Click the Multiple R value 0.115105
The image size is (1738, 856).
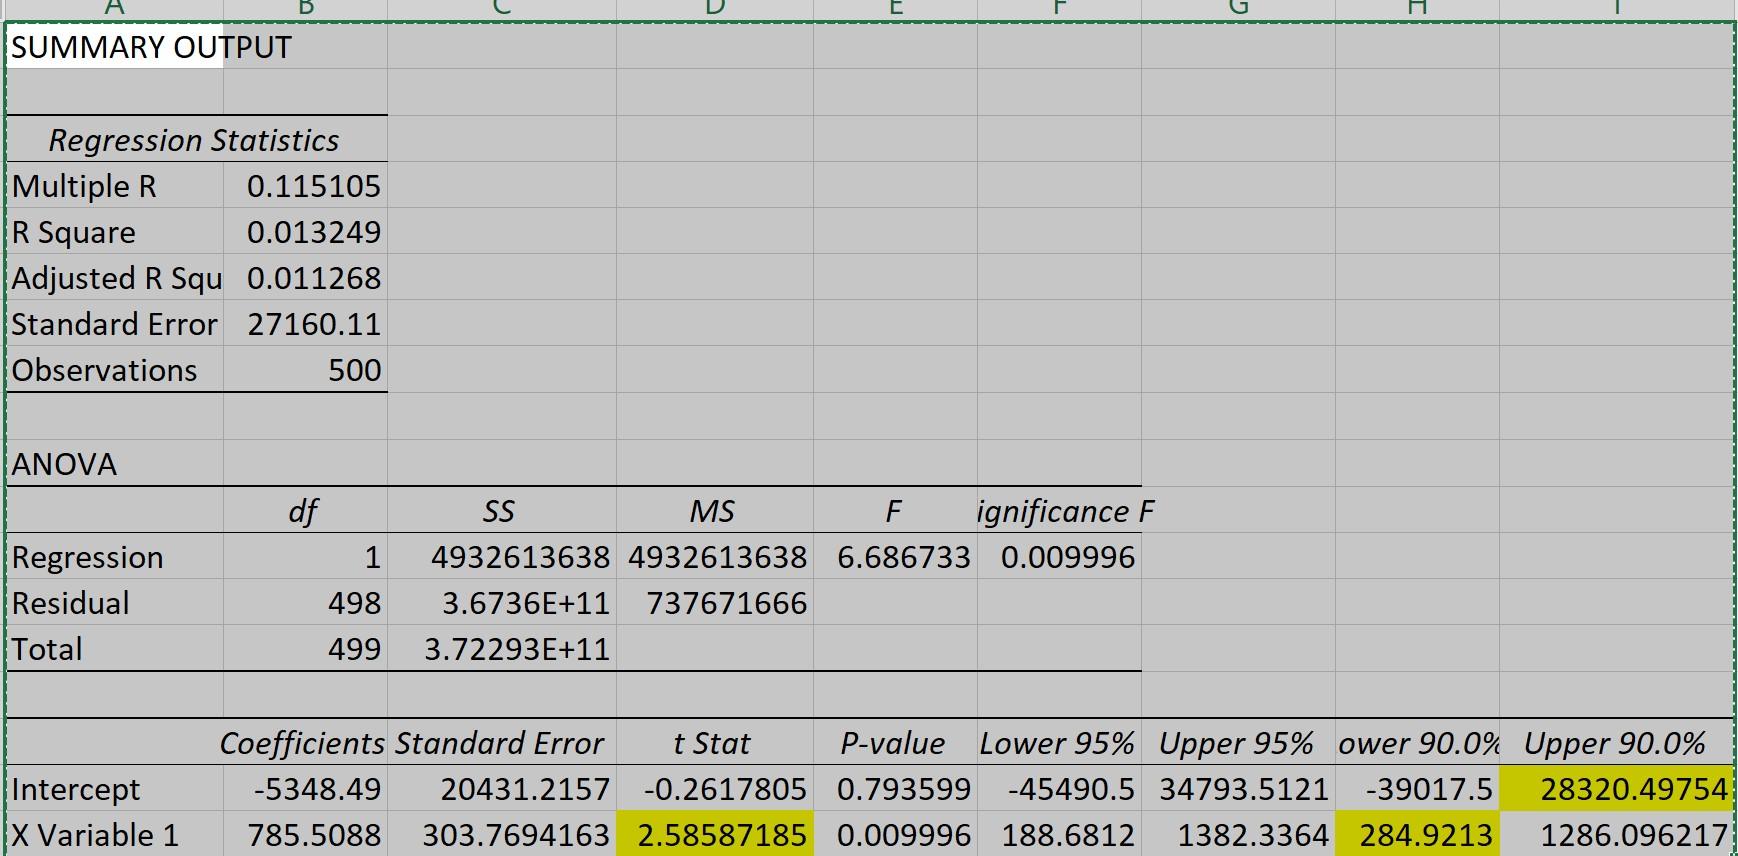tap(305, 185)
